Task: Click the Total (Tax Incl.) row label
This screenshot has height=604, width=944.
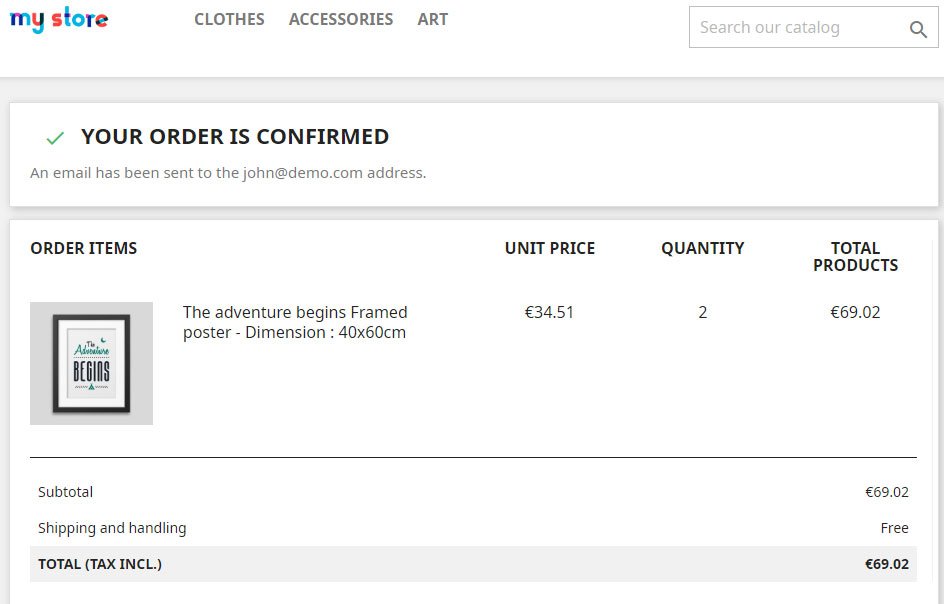Action: click(x=100, y=564)
